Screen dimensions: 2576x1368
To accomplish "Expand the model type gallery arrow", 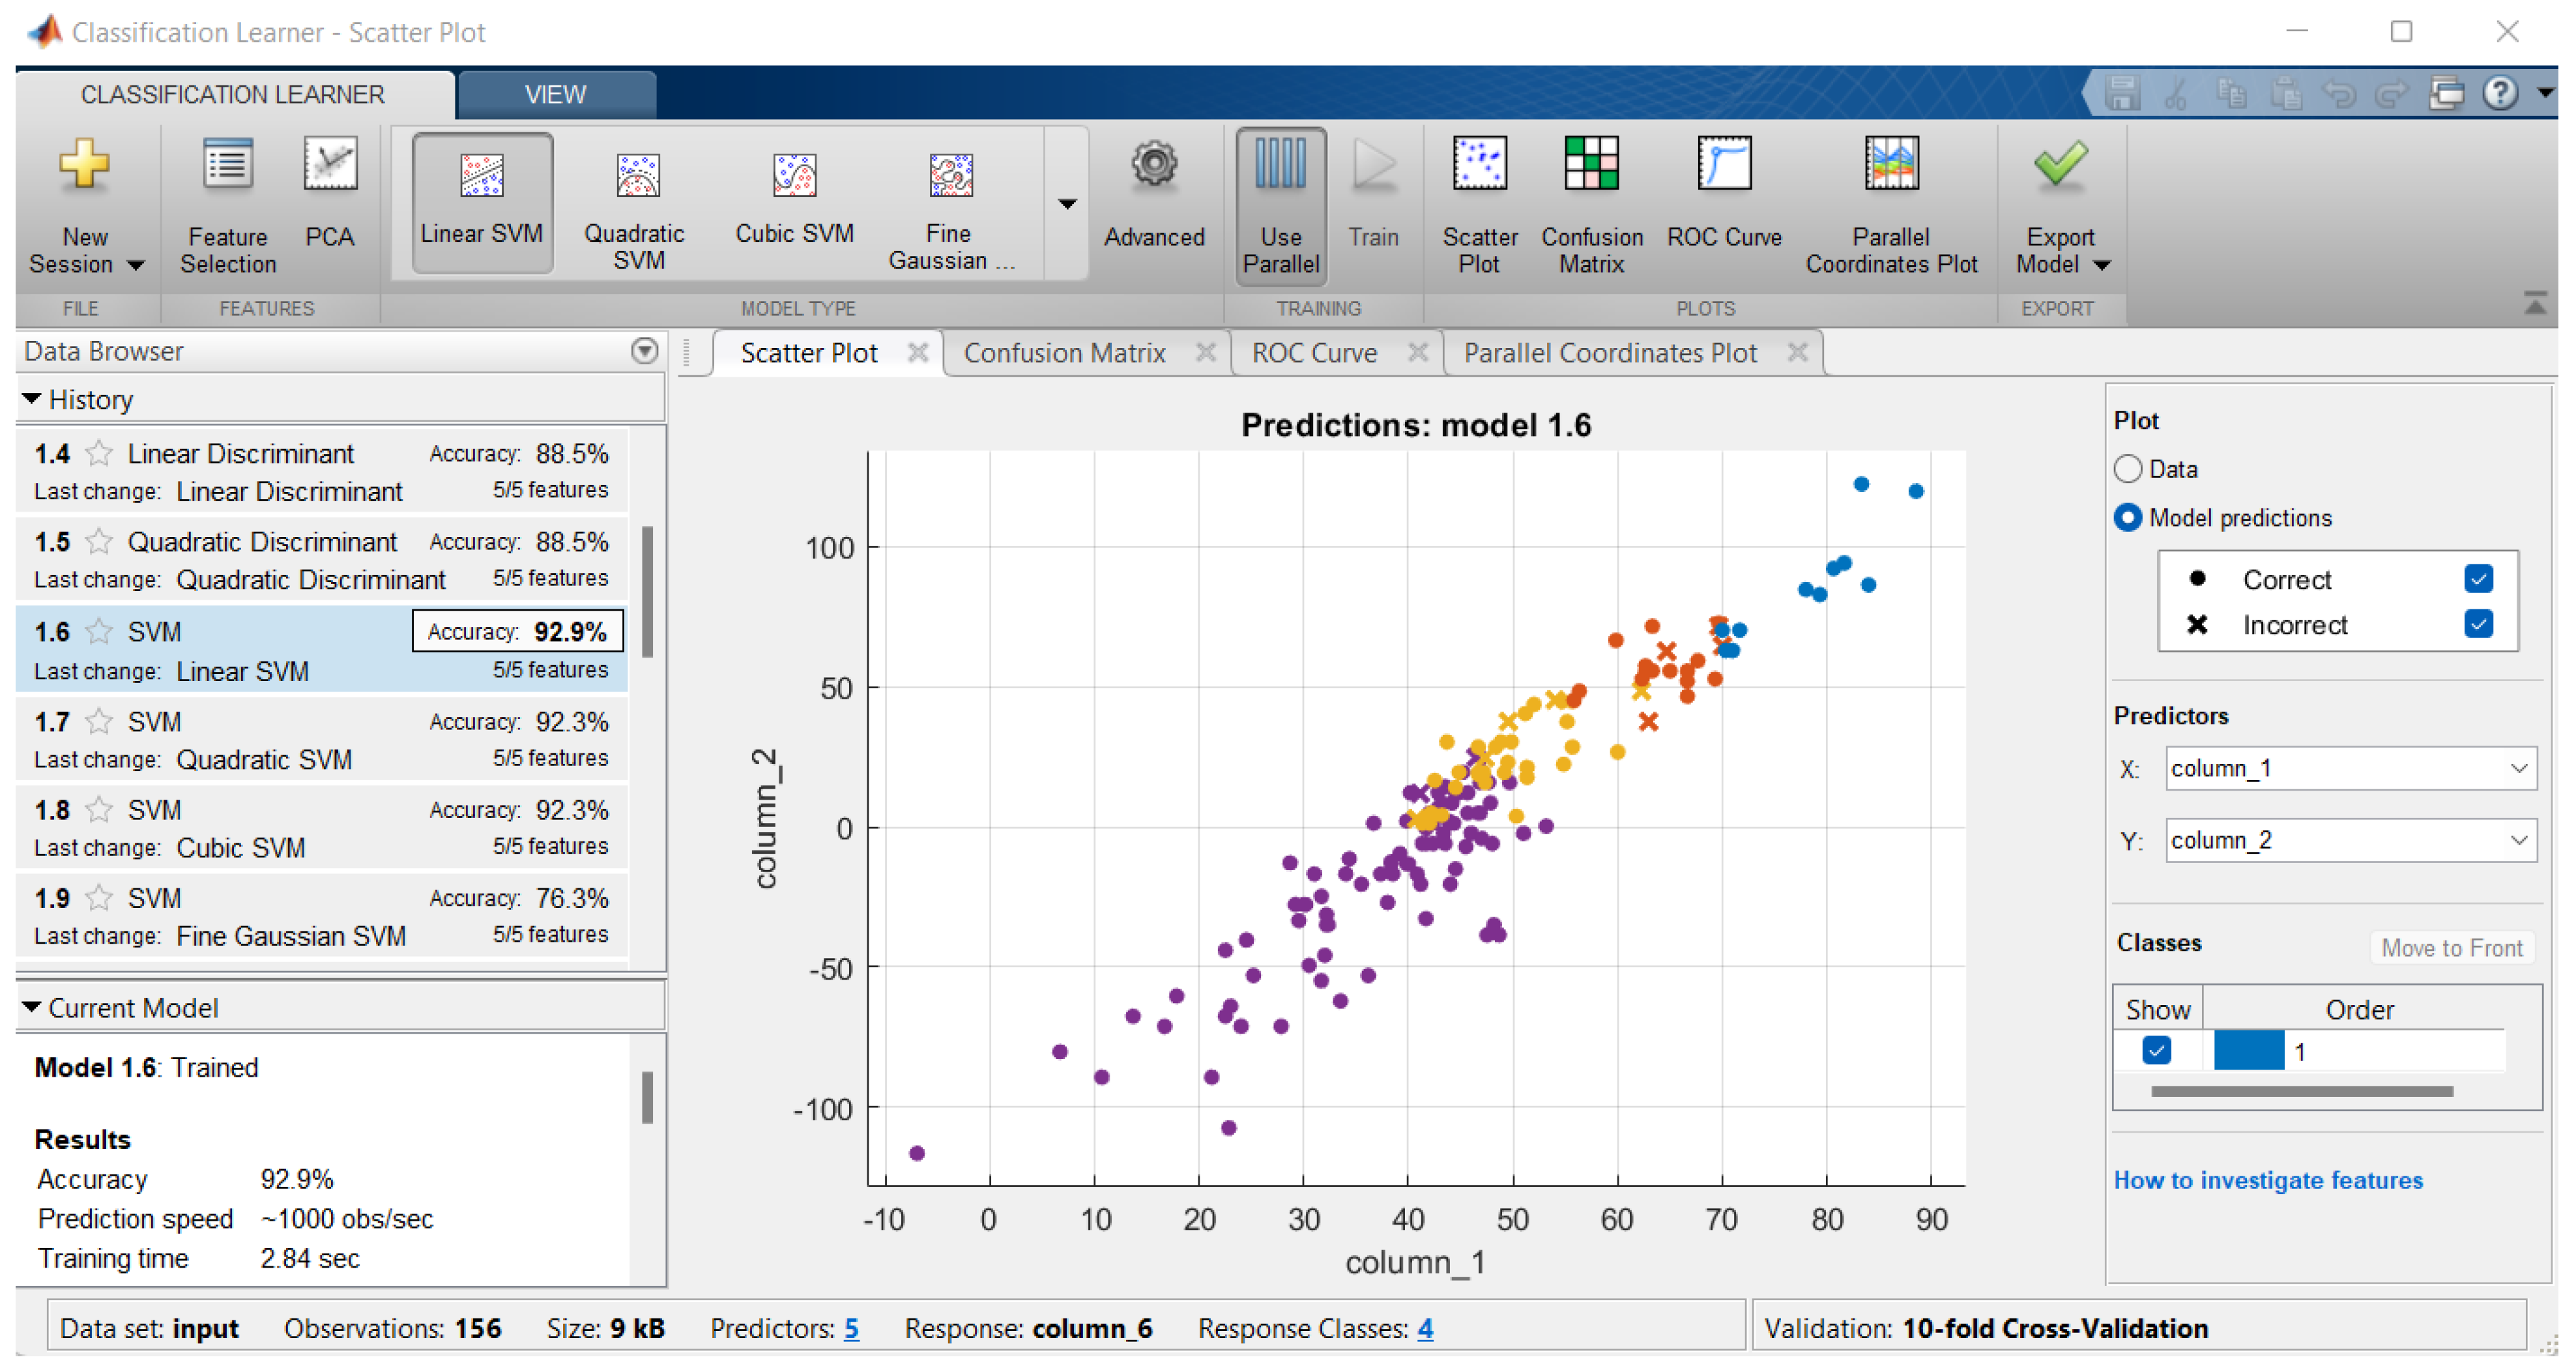I will (x=1067, y=204).
